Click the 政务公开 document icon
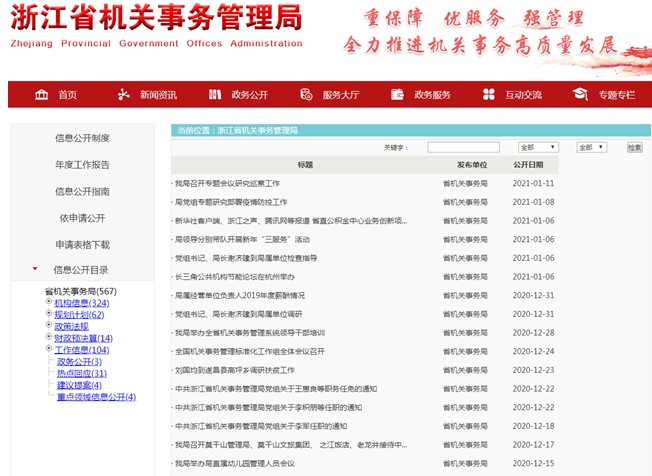652x476 pixels. 214,95
